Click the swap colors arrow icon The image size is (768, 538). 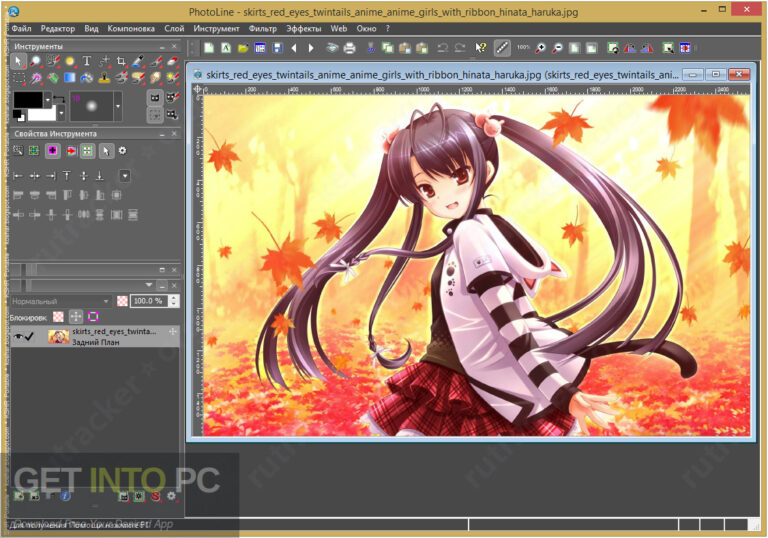pyautogui.click(x=59, y=99)
